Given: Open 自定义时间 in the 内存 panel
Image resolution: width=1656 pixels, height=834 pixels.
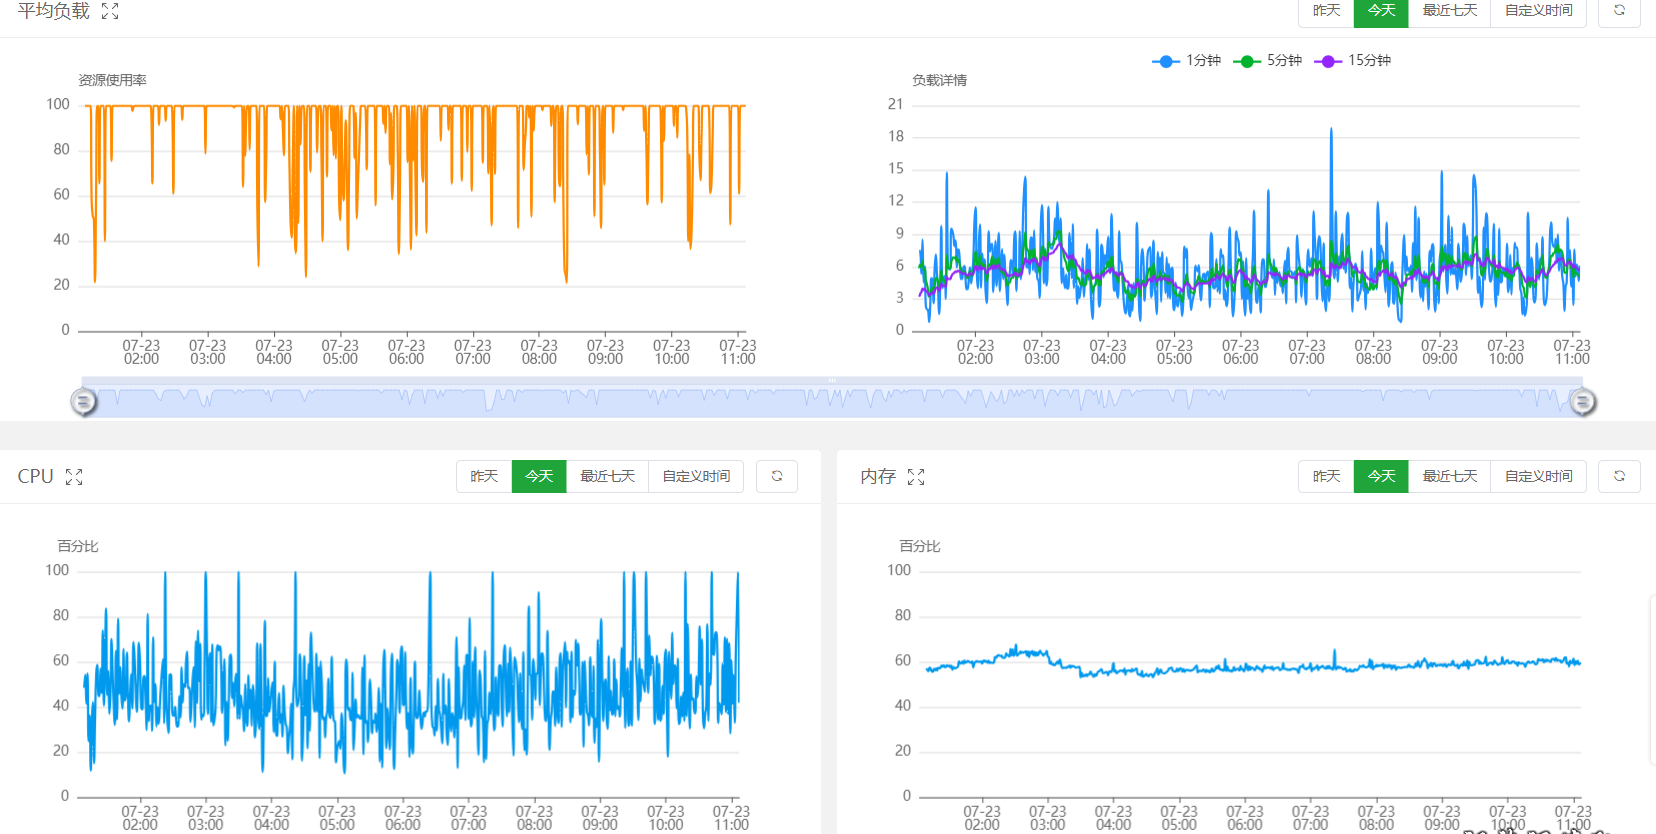Looking at the screenshot, I should (x=1538, y=476).
